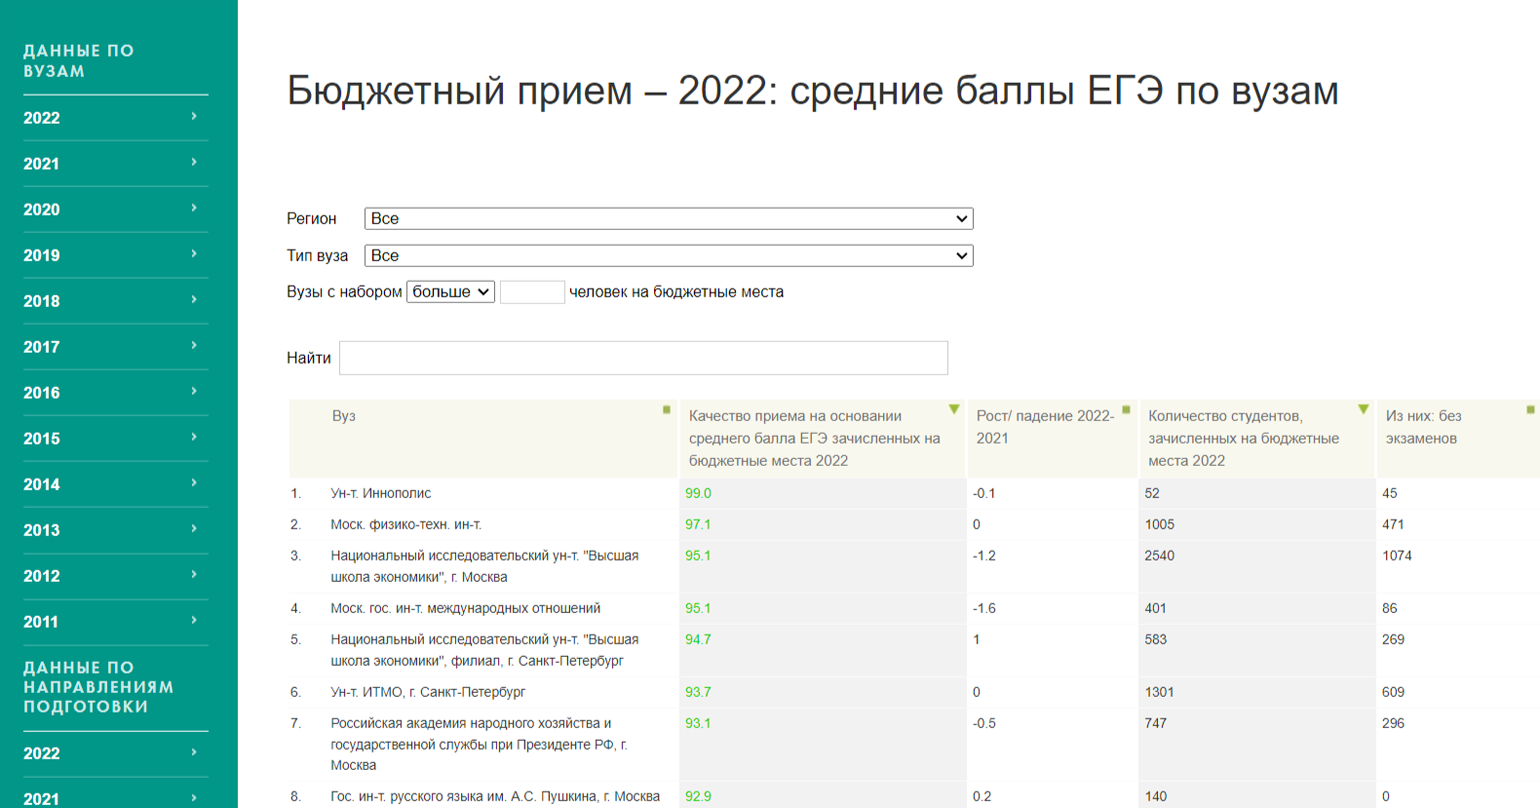Click the student count 1301

1160,693
